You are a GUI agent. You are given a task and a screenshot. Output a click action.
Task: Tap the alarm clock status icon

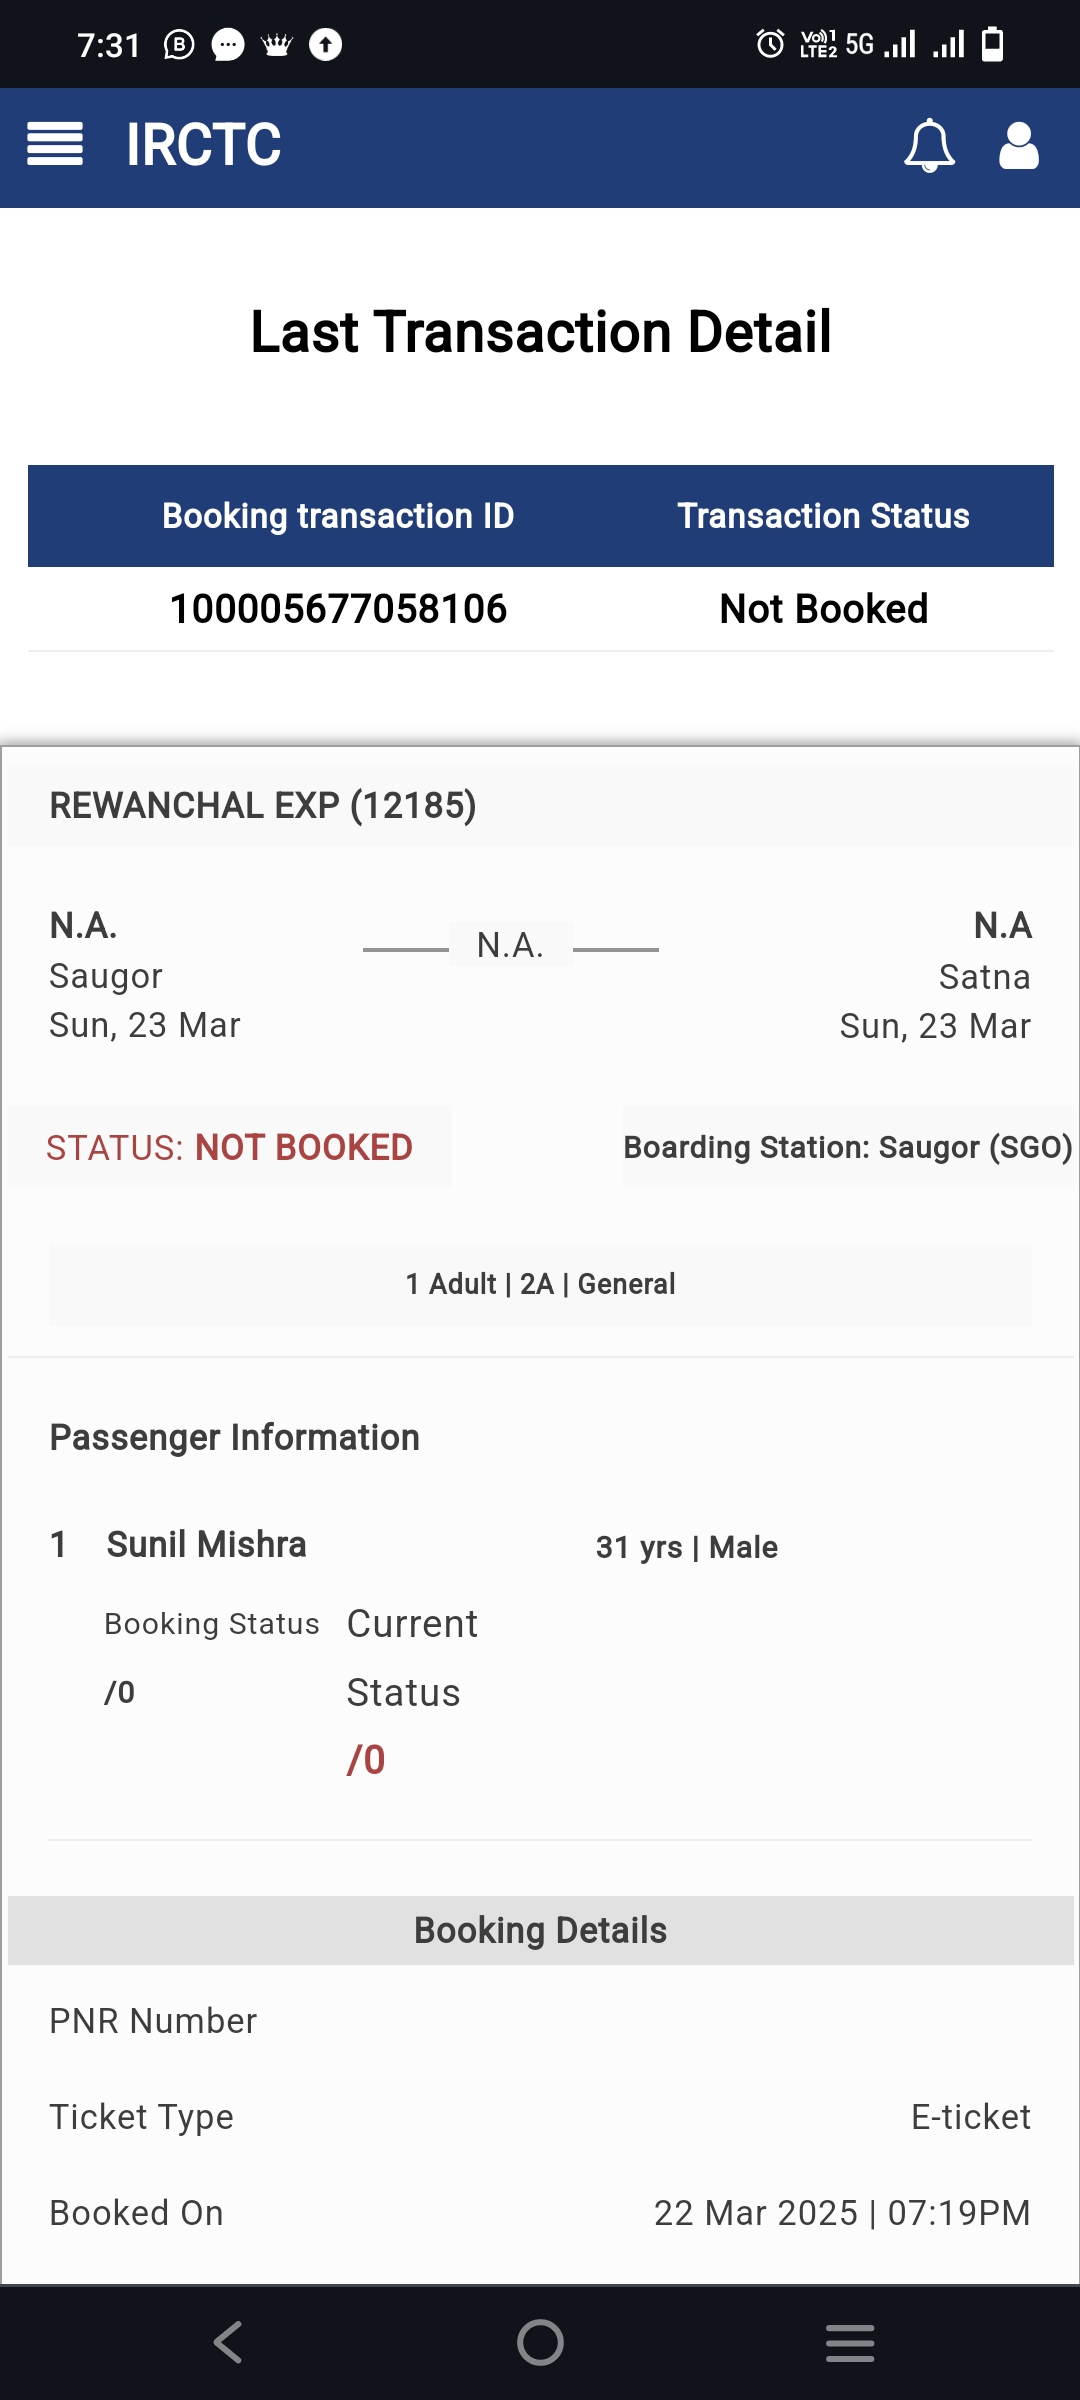point(770,44)
